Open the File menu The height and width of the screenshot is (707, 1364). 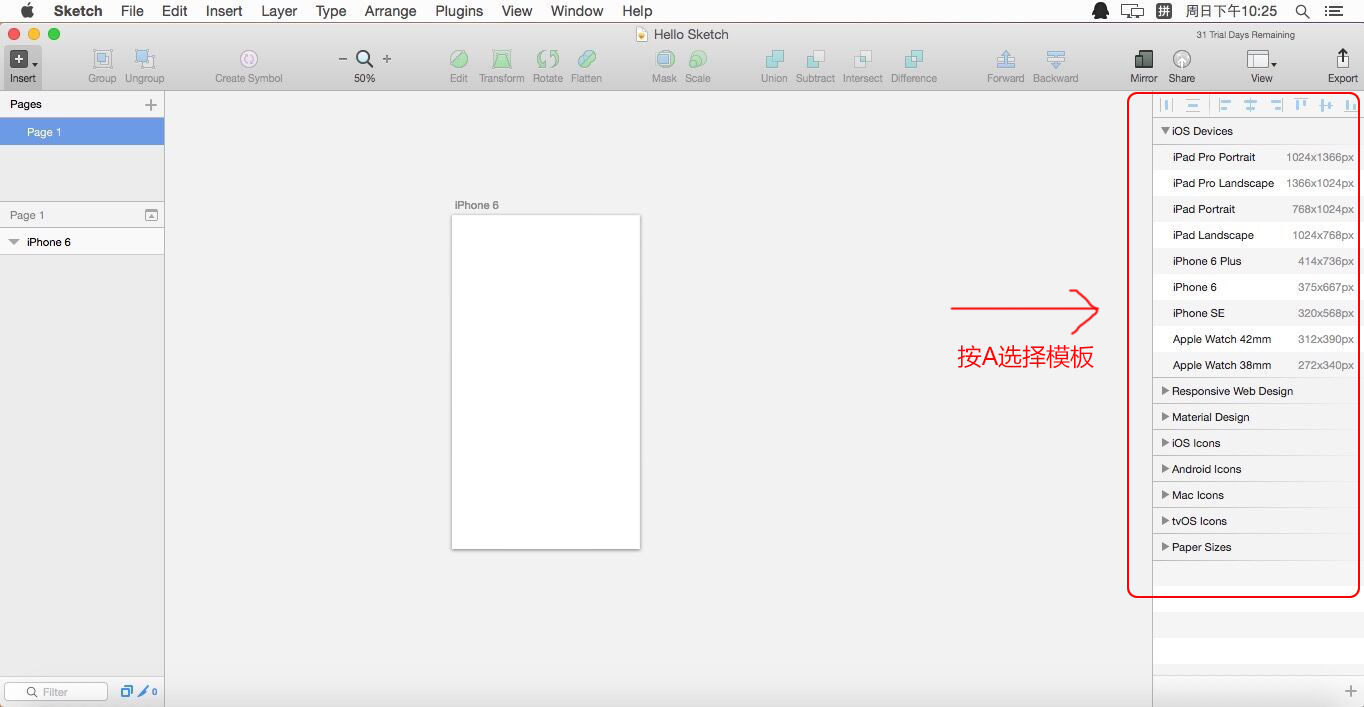[x=132, y=11]
